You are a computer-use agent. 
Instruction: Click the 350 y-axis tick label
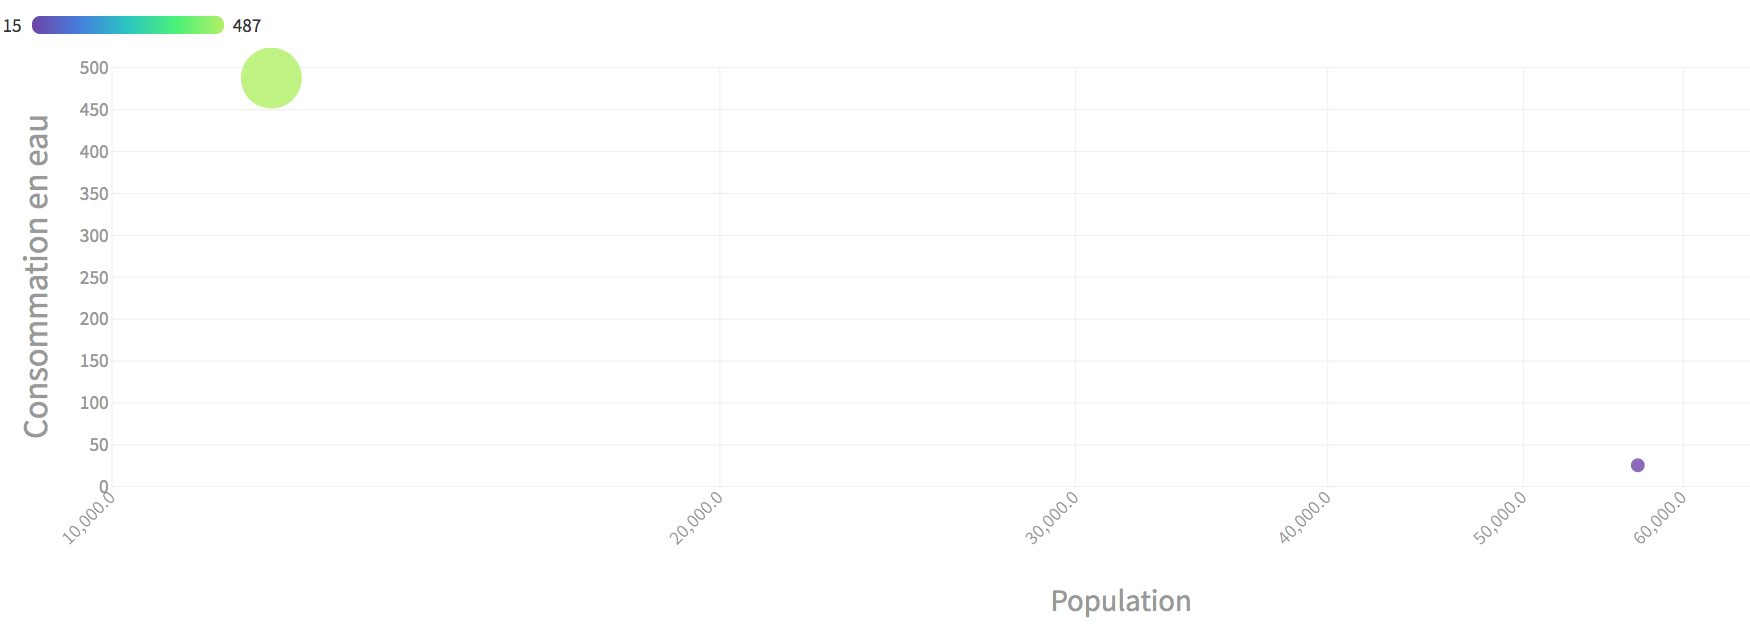tap(94, 194)
